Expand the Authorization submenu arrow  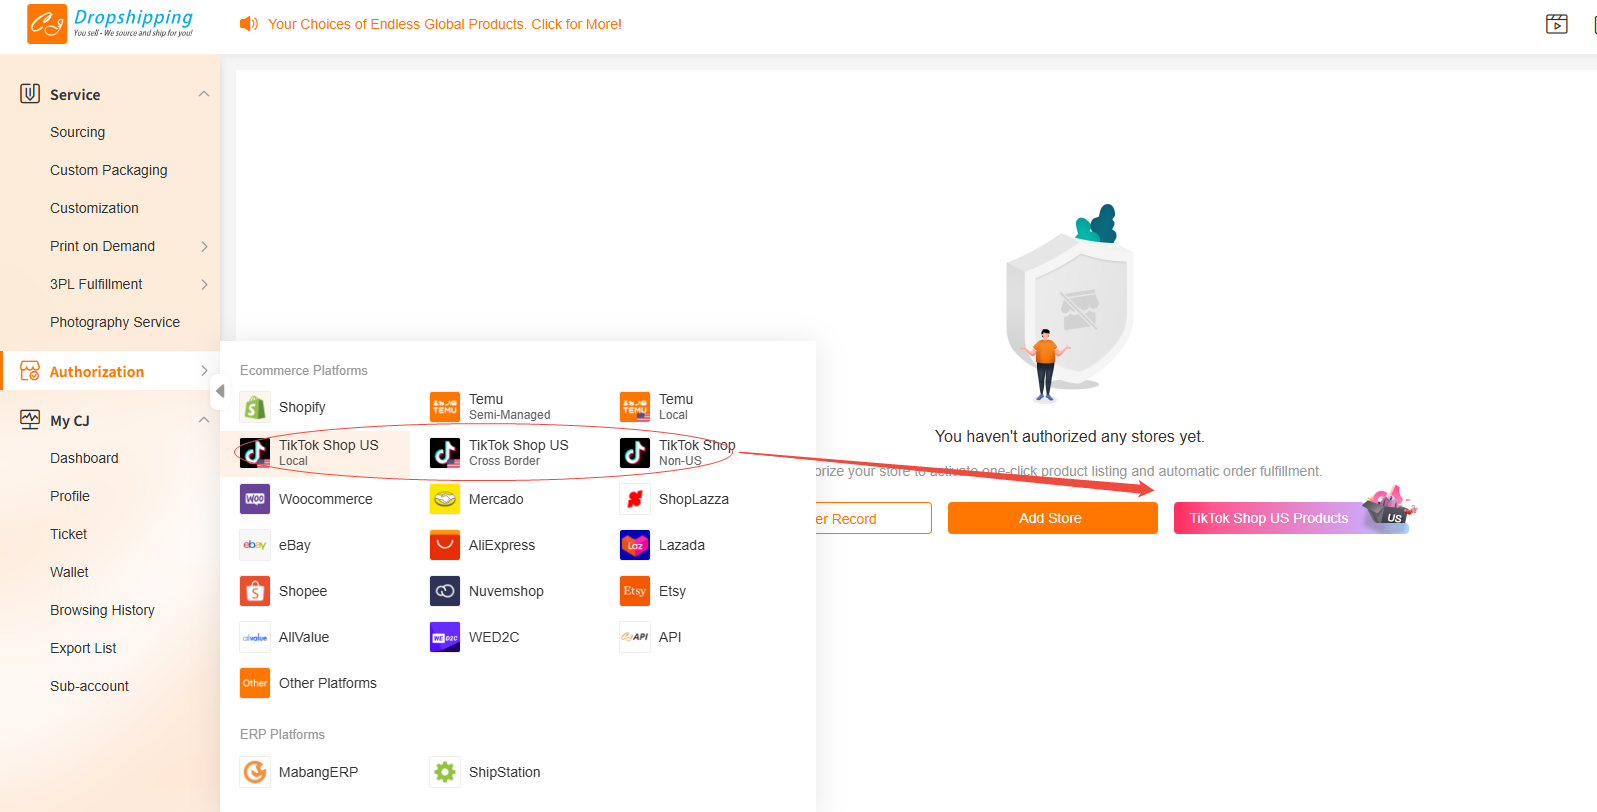204,371
